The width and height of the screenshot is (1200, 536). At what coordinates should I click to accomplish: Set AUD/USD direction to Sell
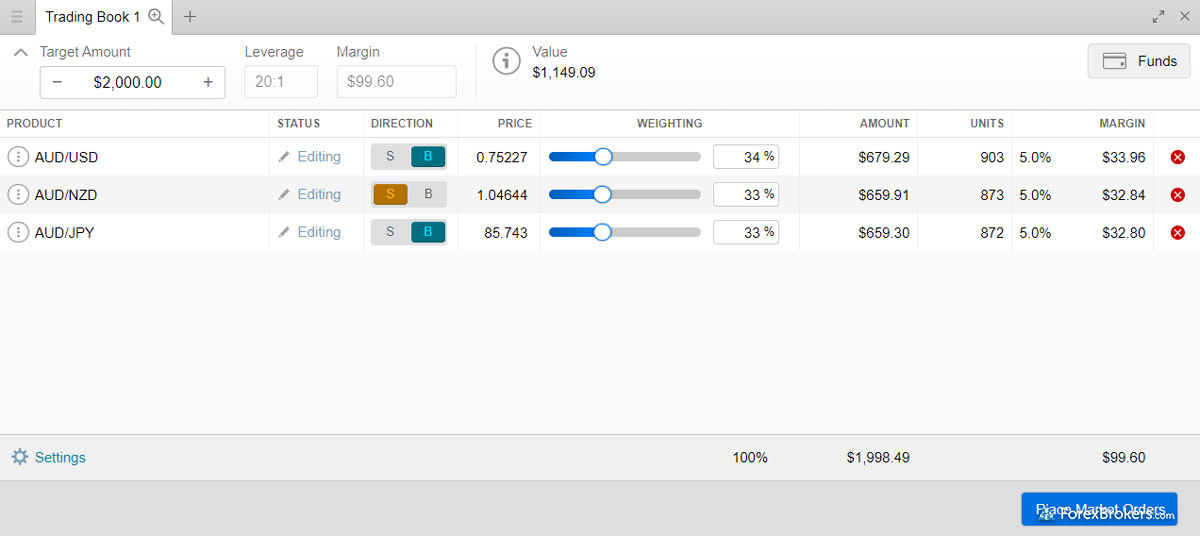(390, 157)
